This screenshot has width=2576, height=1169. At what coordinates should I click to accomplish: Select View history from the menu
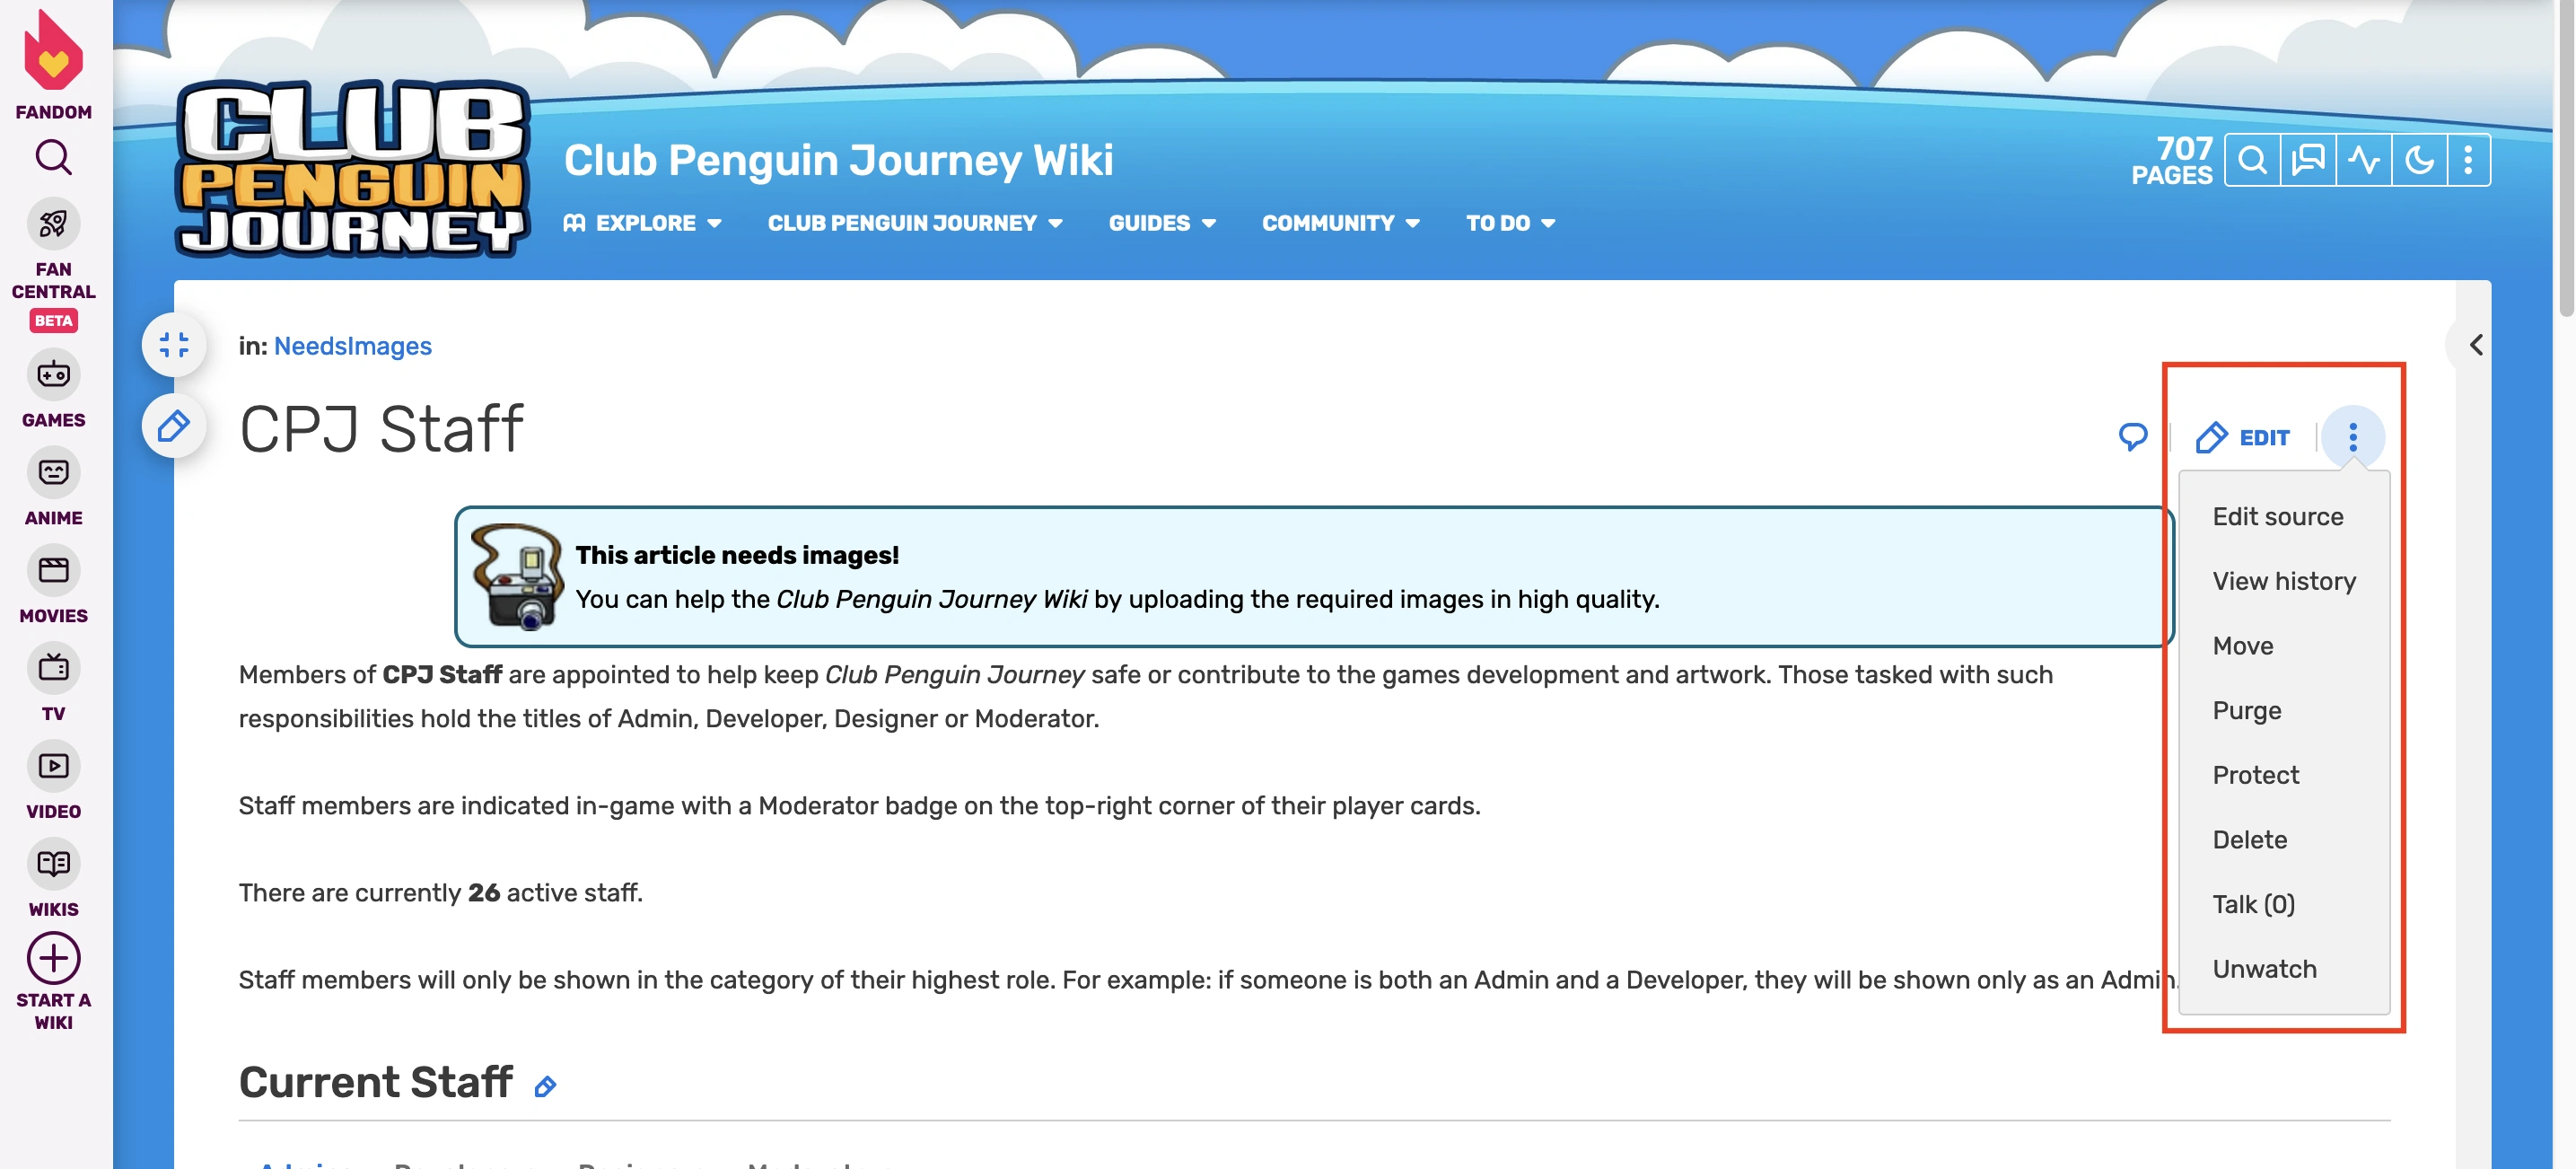2284,581
